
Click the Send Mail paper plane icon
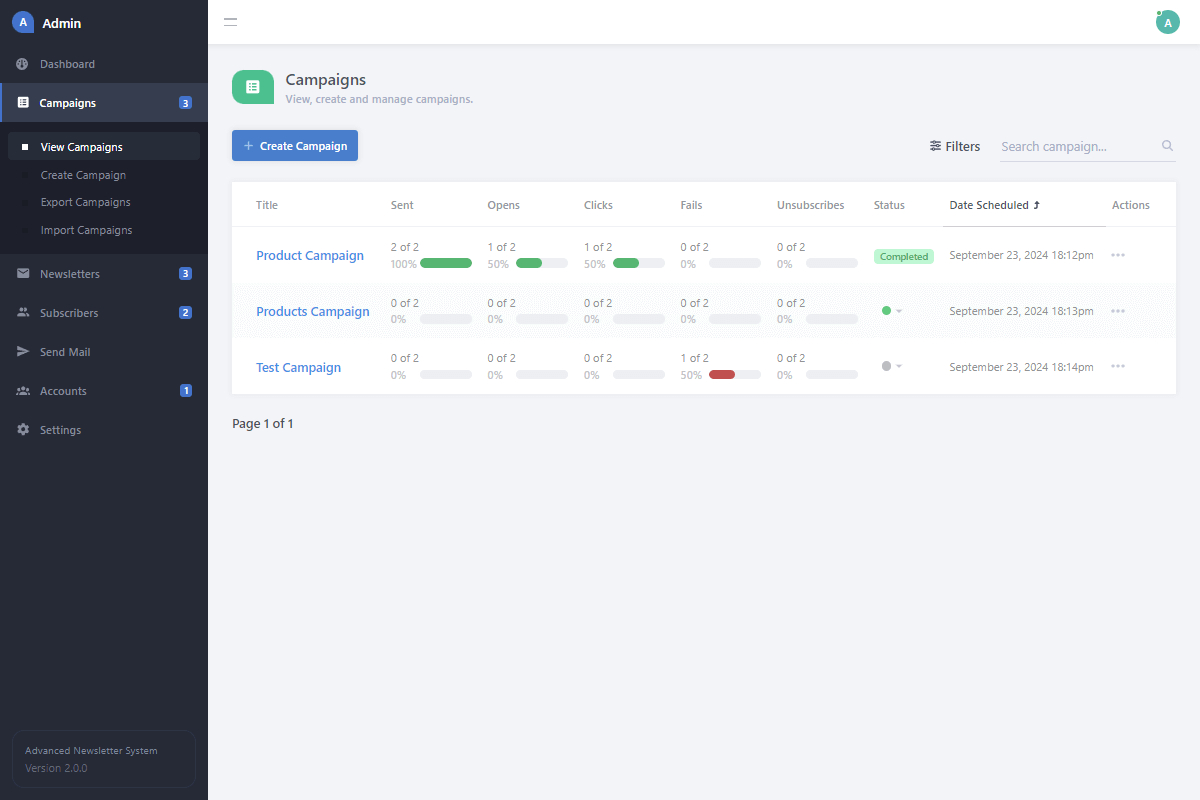tap(23, 352)
